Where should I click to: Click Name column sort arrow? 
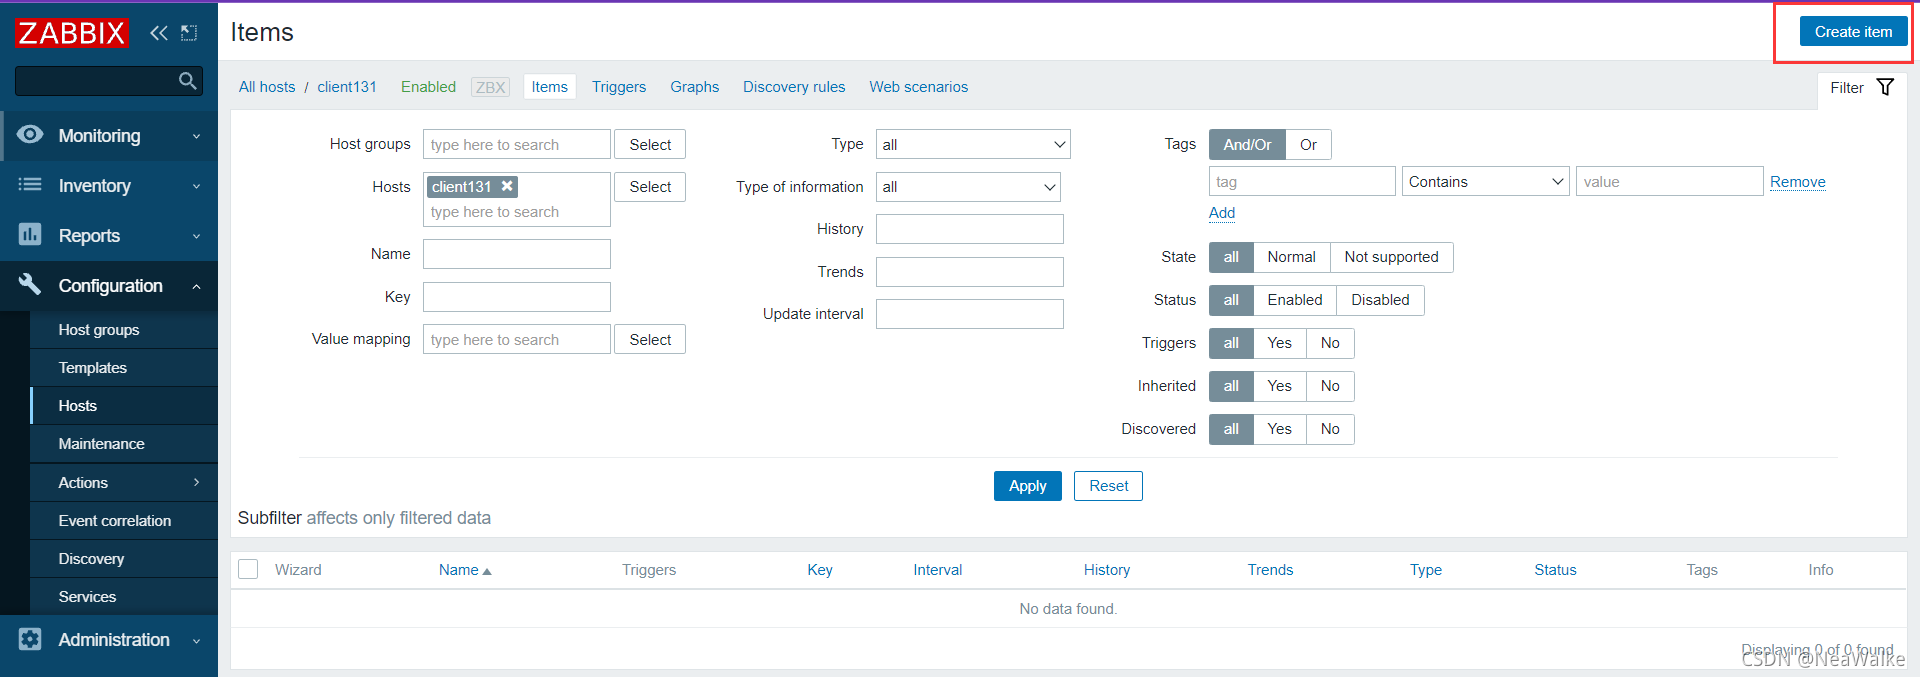coord(487,571)
